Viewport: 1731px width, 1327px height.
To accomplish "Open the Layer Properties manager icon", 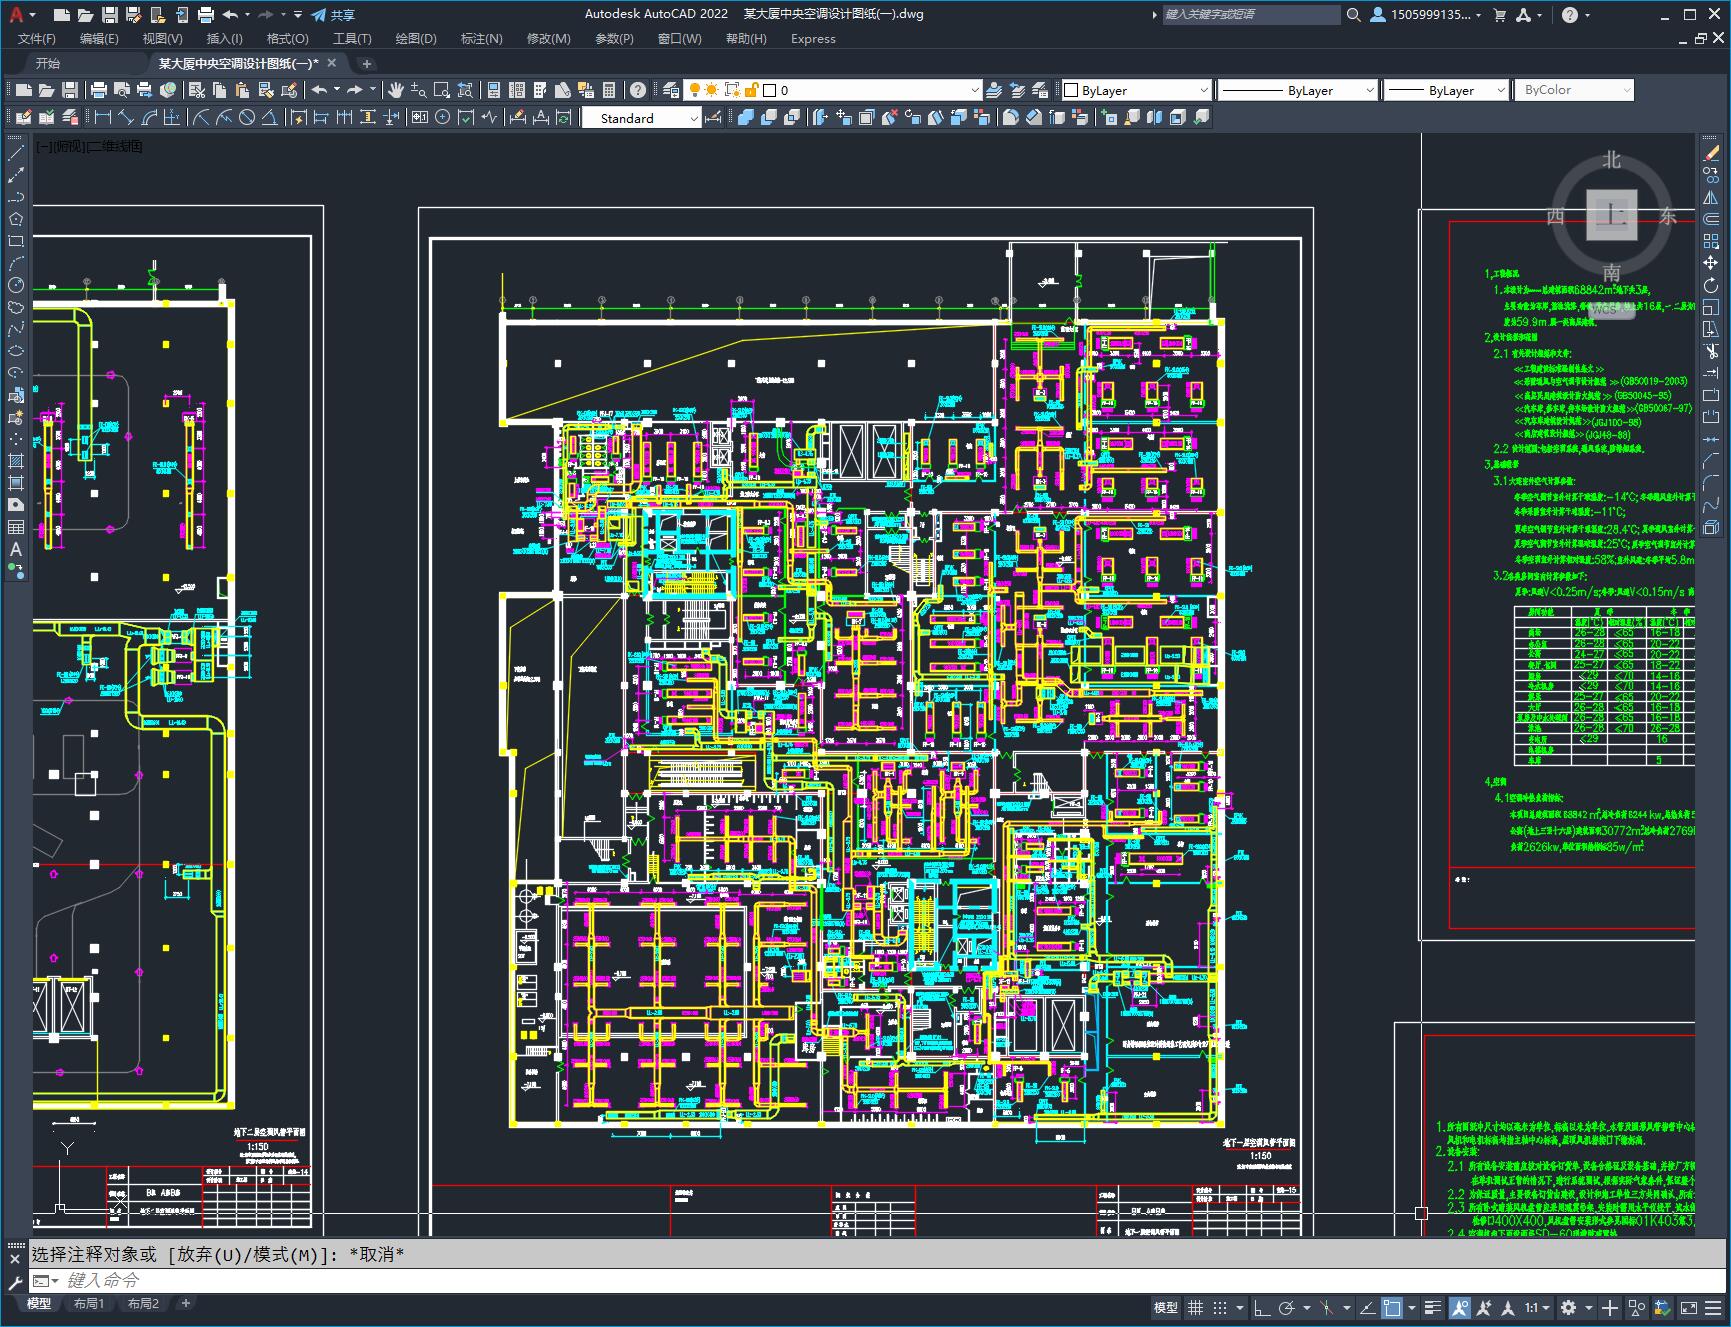I will (671, 90).
